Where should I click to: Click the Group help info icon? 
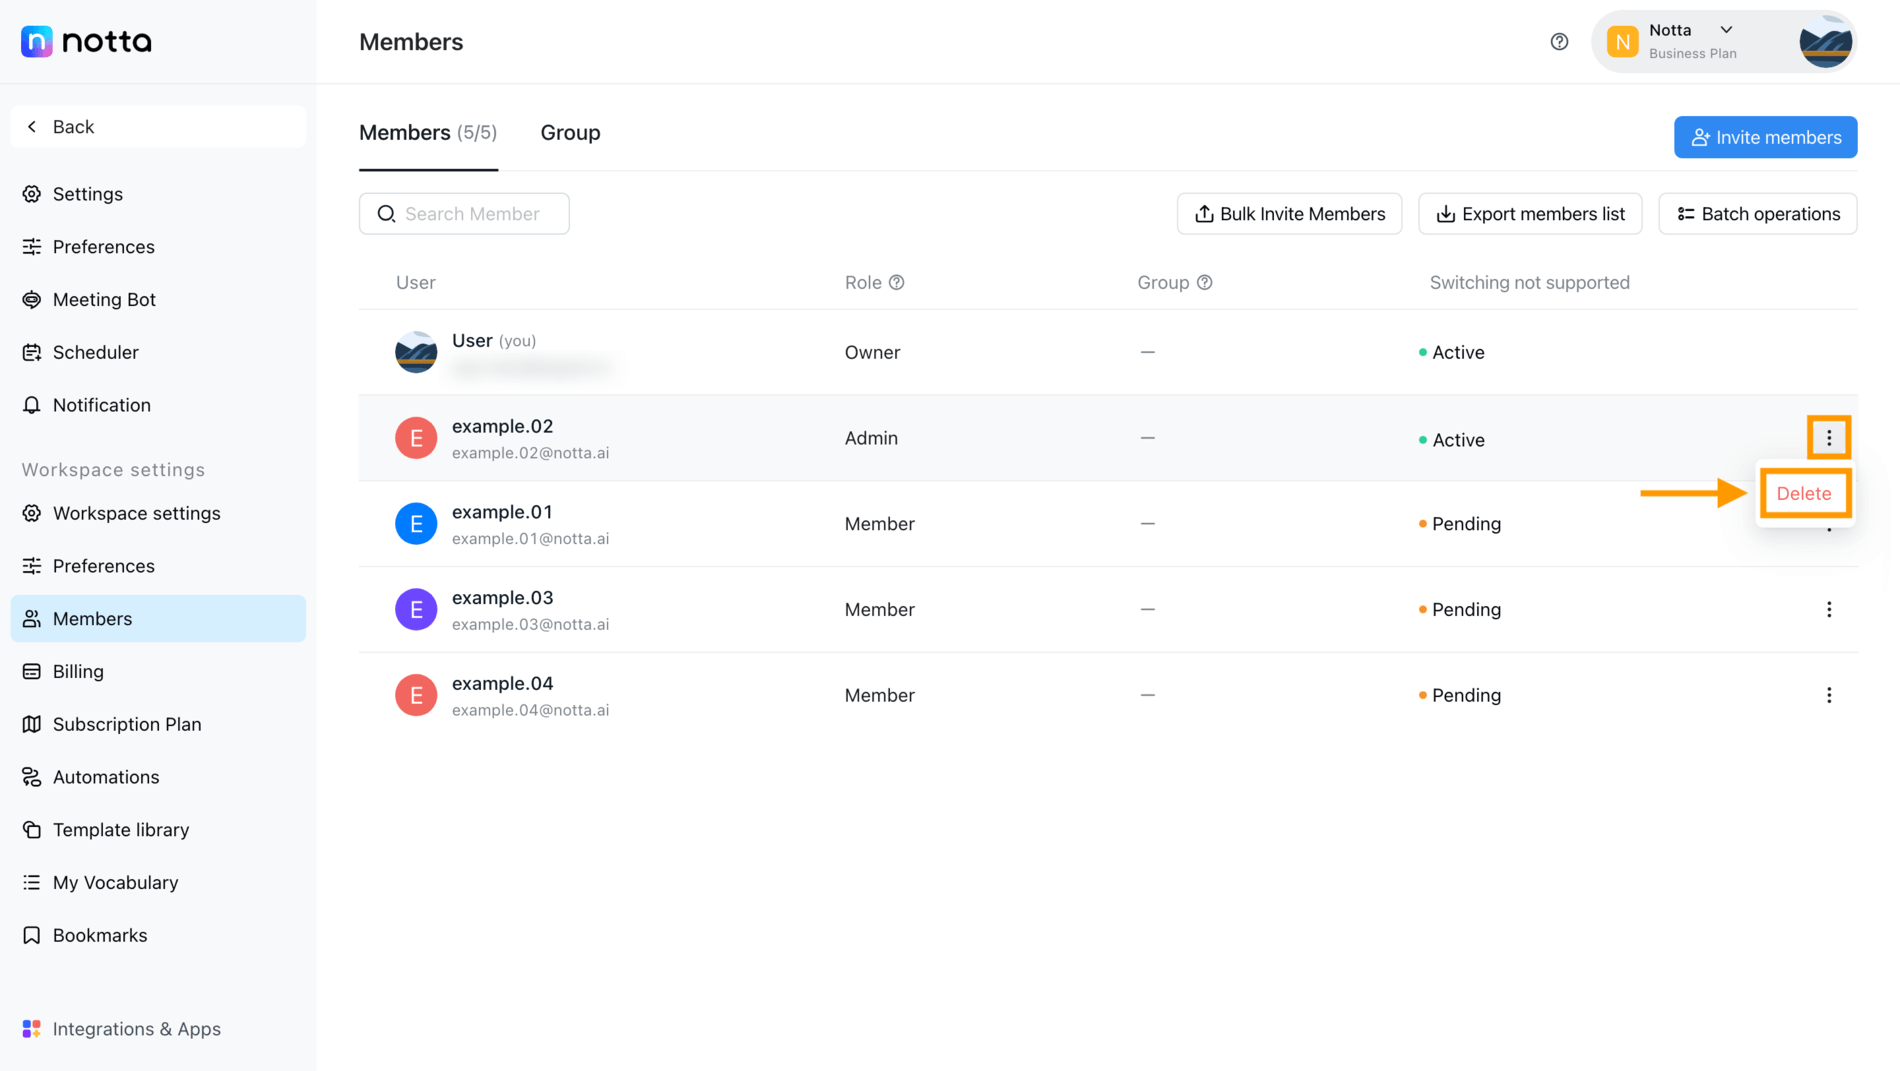click(x=1204, y=283)
